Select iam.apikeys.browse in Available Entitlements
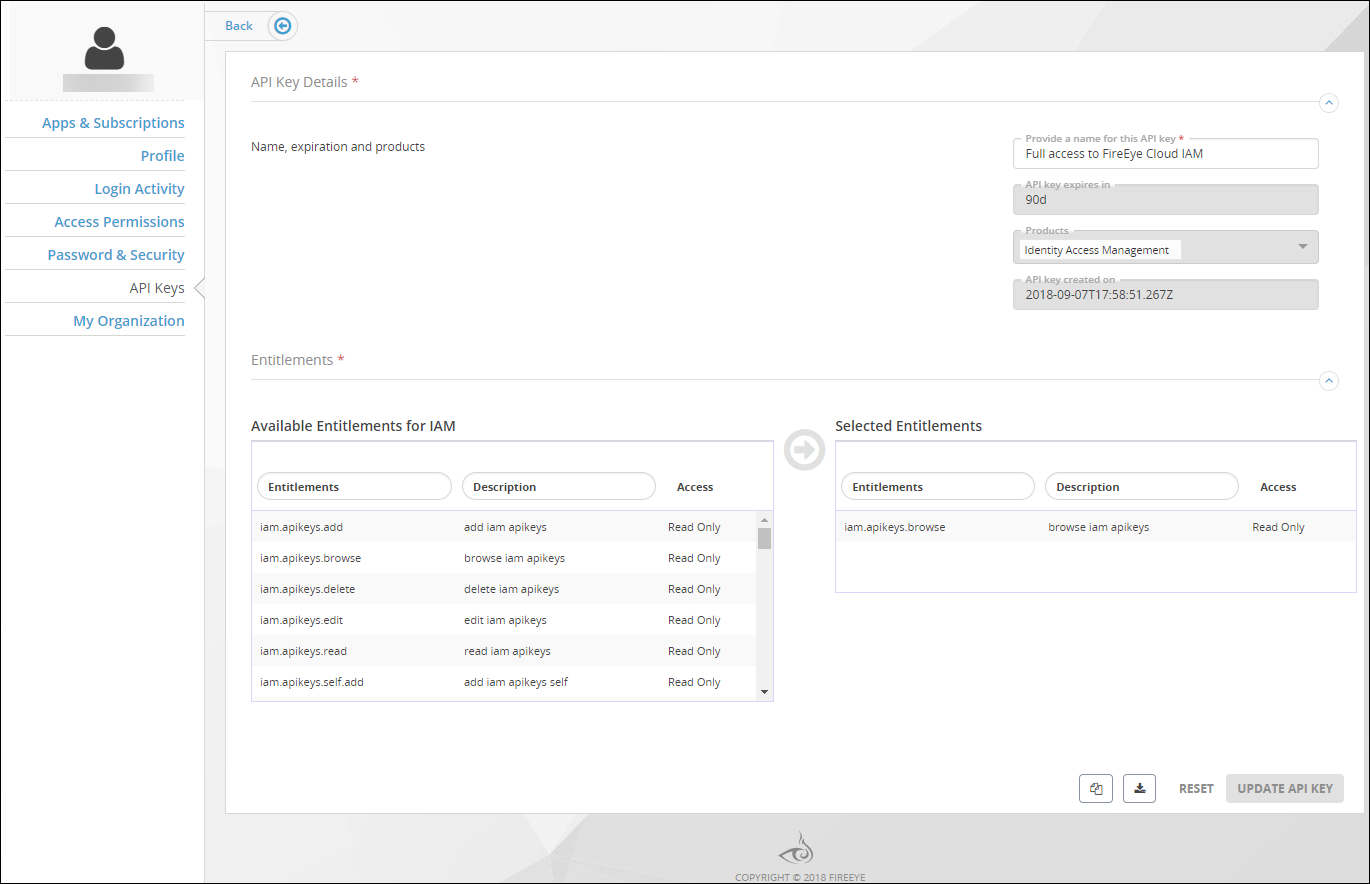1370x884 pixels. click(504, 558)
